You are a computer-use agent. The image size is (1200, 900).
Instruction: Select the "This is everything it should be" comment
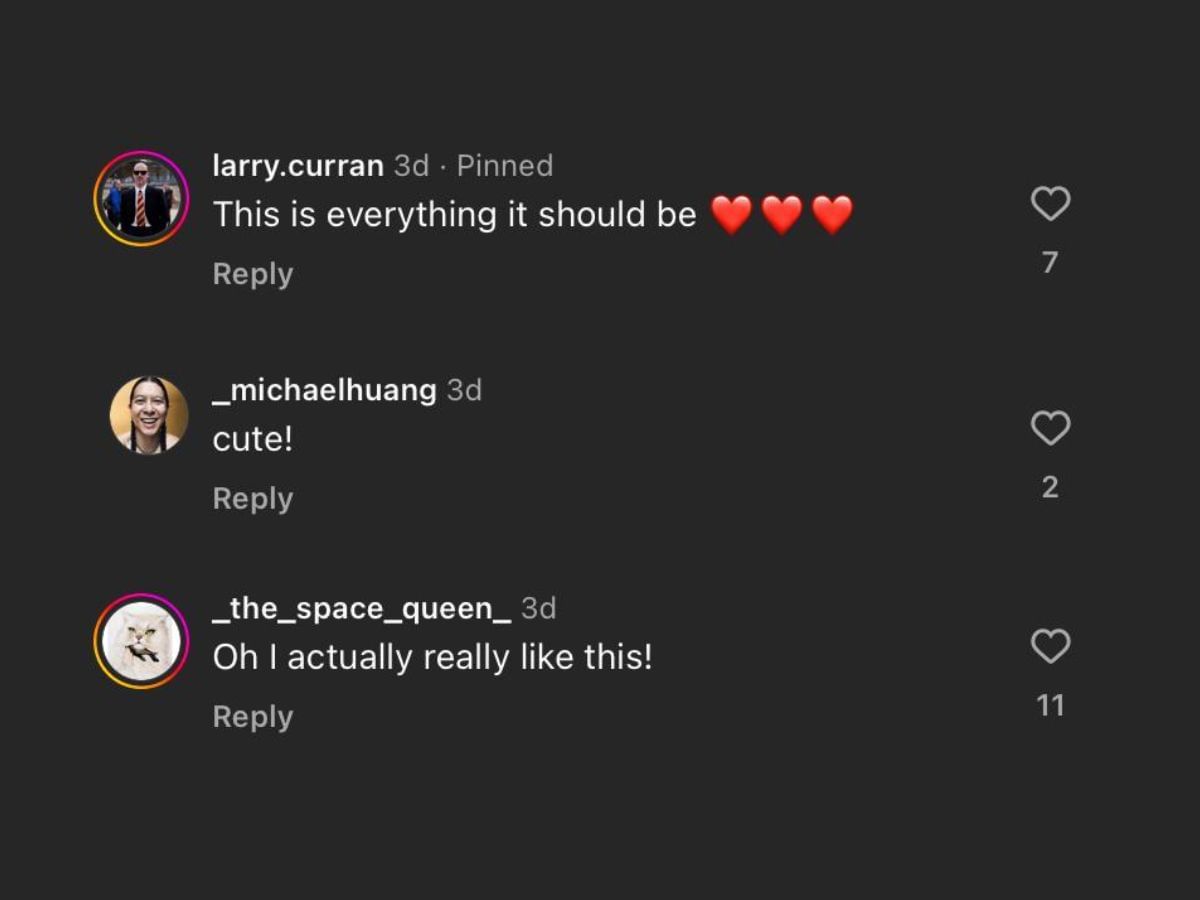(455, 215)
